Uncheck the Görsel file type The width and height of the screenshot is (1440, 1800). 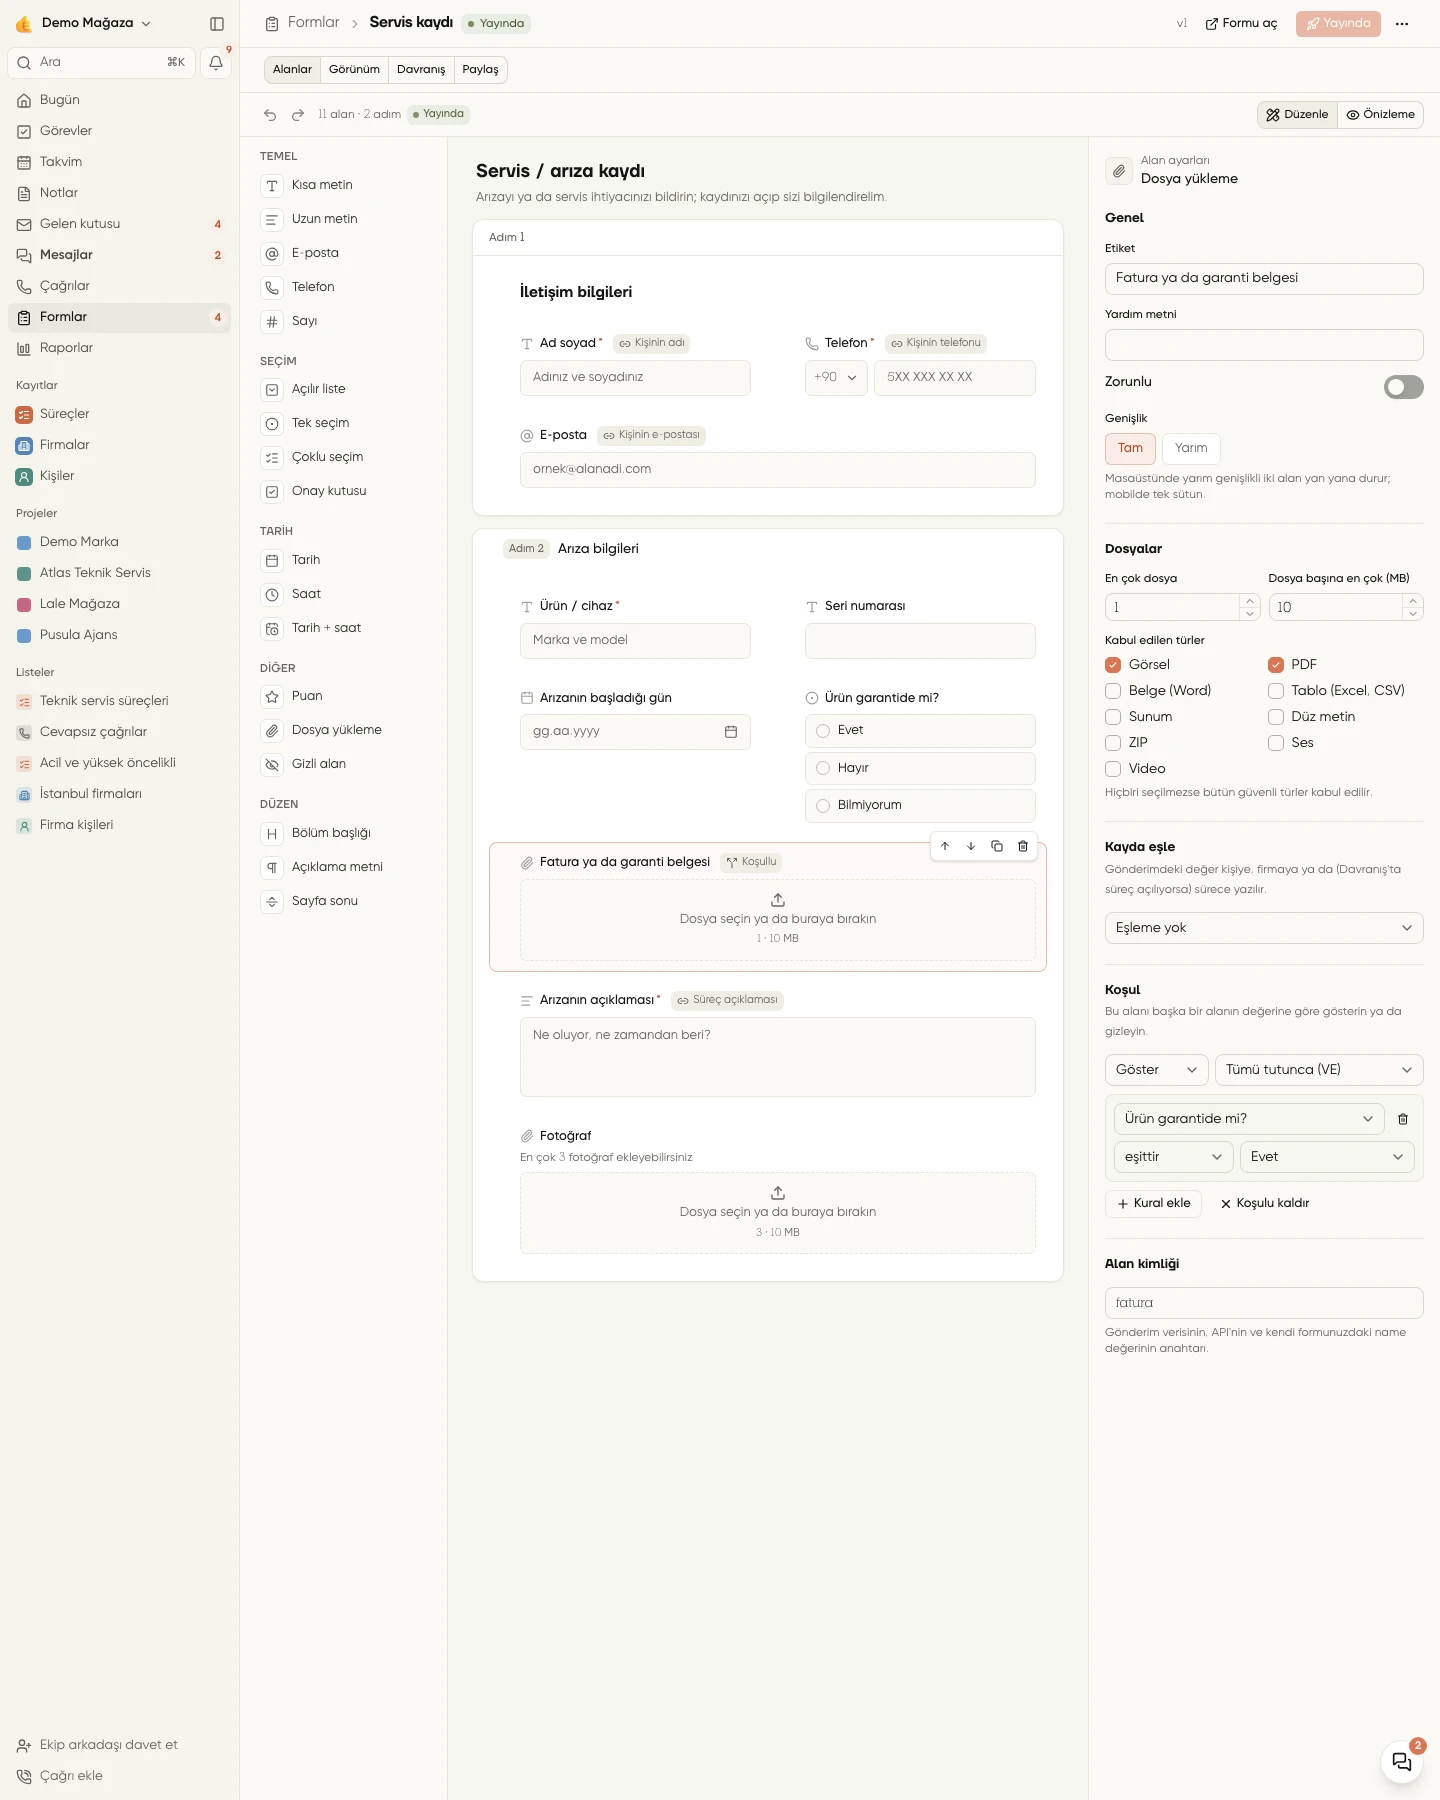click(x=1113, y=665)
